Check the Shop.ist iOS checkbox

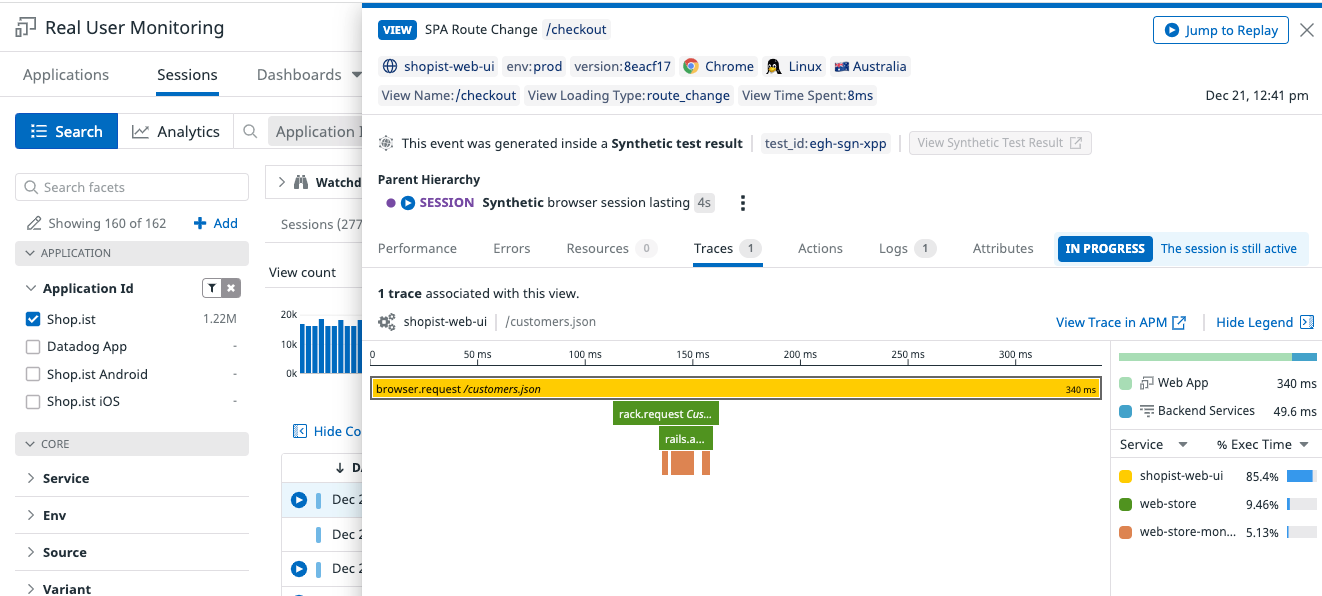click(33, 402)
